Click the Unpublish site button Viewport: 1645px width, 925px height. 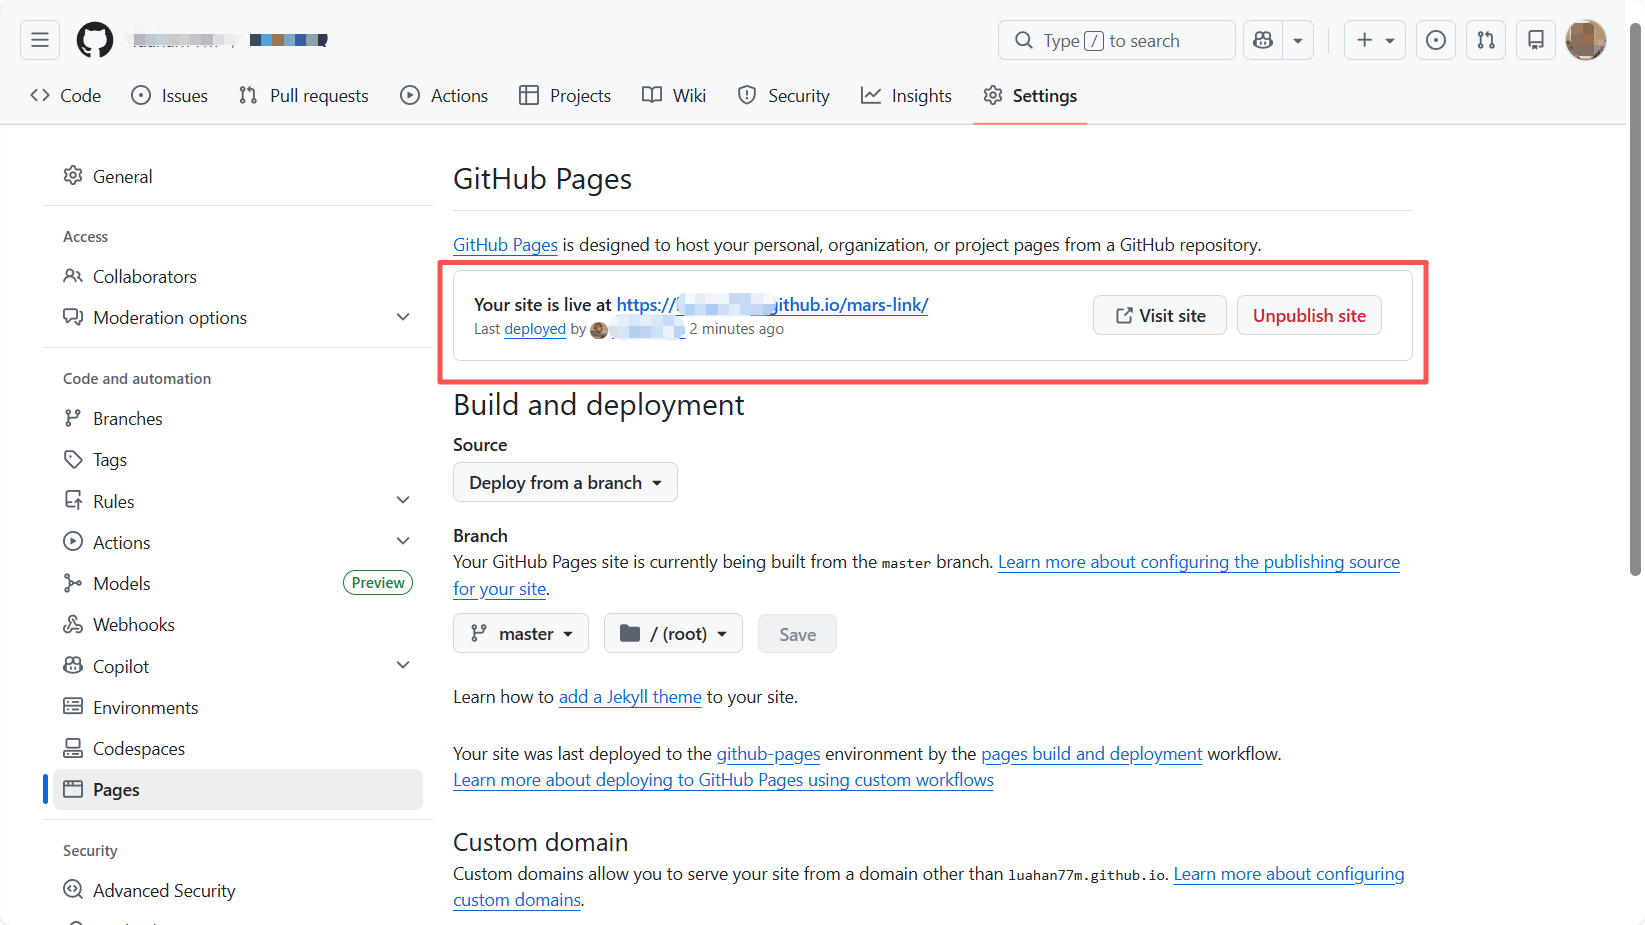click(x=1309, y=316)
